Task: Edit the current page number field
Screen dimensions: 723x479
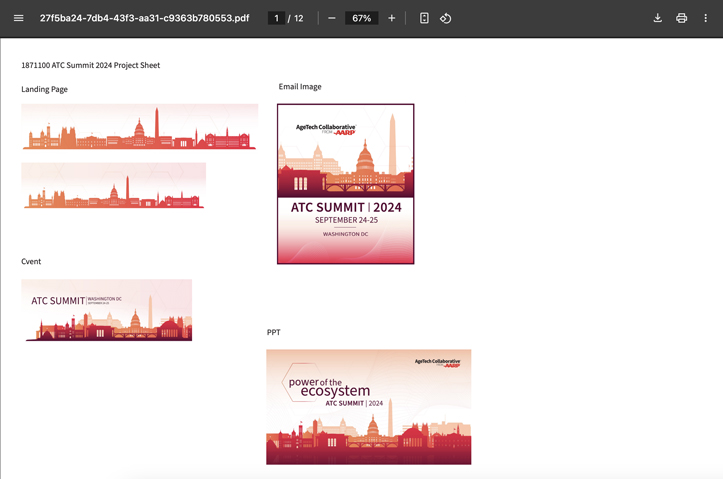Action: pyautogui.click(x=276, y=18)
